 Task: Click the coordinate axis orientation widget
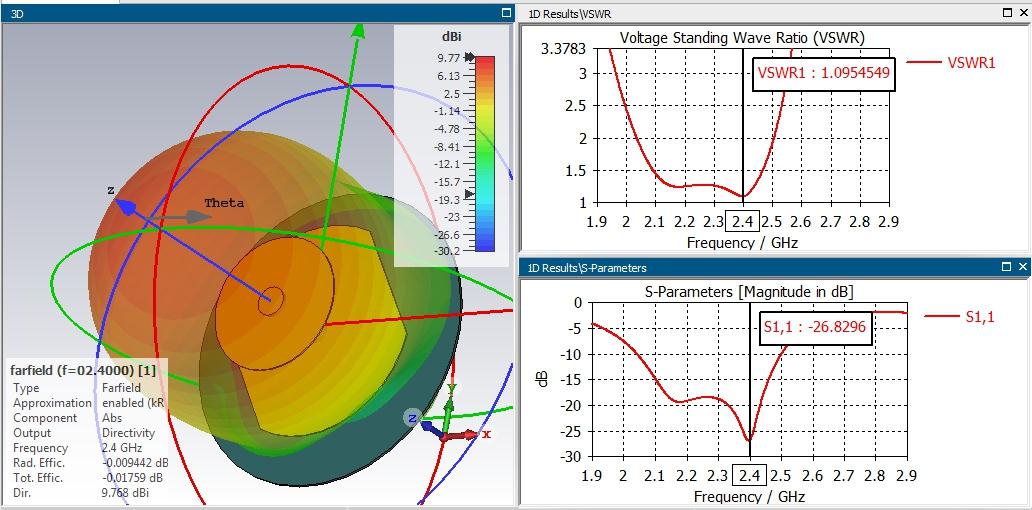coord(448,416)
